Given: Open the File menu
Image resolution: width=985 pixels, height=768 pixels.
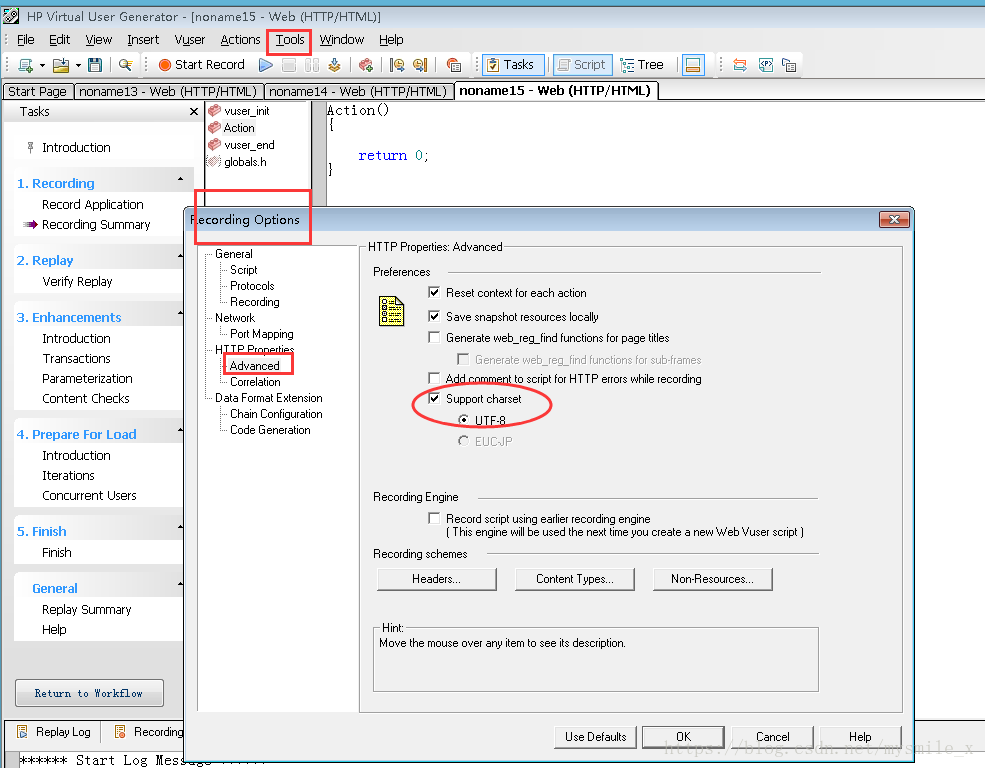Looking at the screenshot, I should (26, 40).
